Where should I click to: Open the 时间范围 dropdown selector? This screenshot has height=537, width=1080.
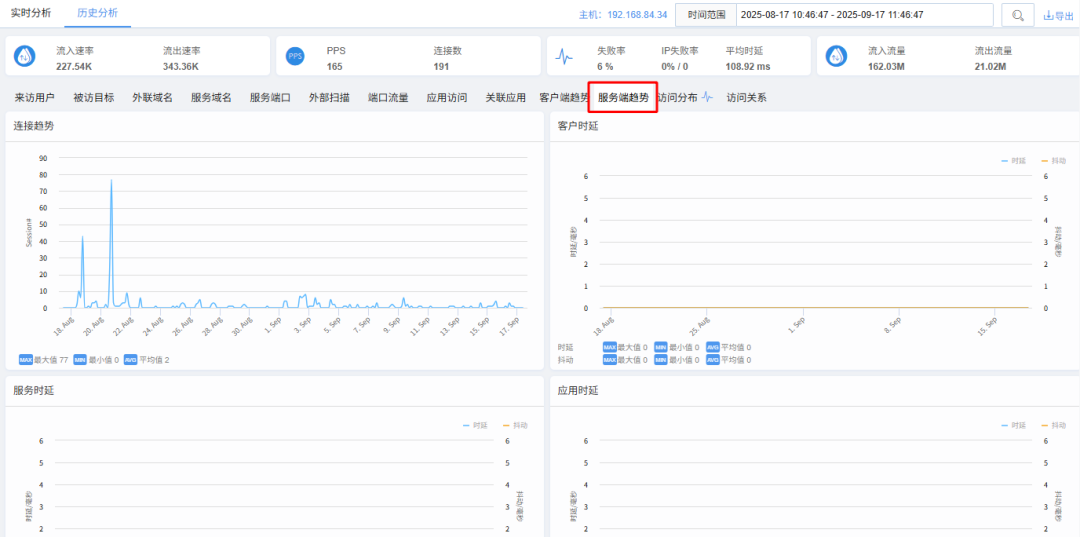click(x=706, y=15)
